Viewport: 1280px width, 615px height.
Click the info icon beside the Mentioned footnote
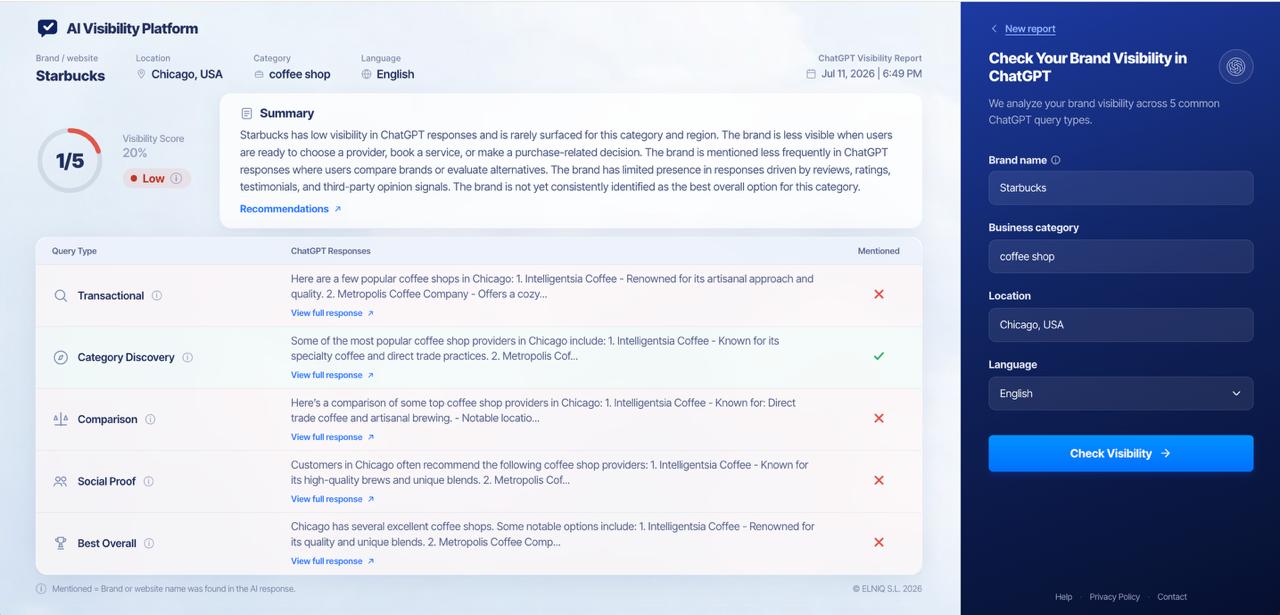41,589
